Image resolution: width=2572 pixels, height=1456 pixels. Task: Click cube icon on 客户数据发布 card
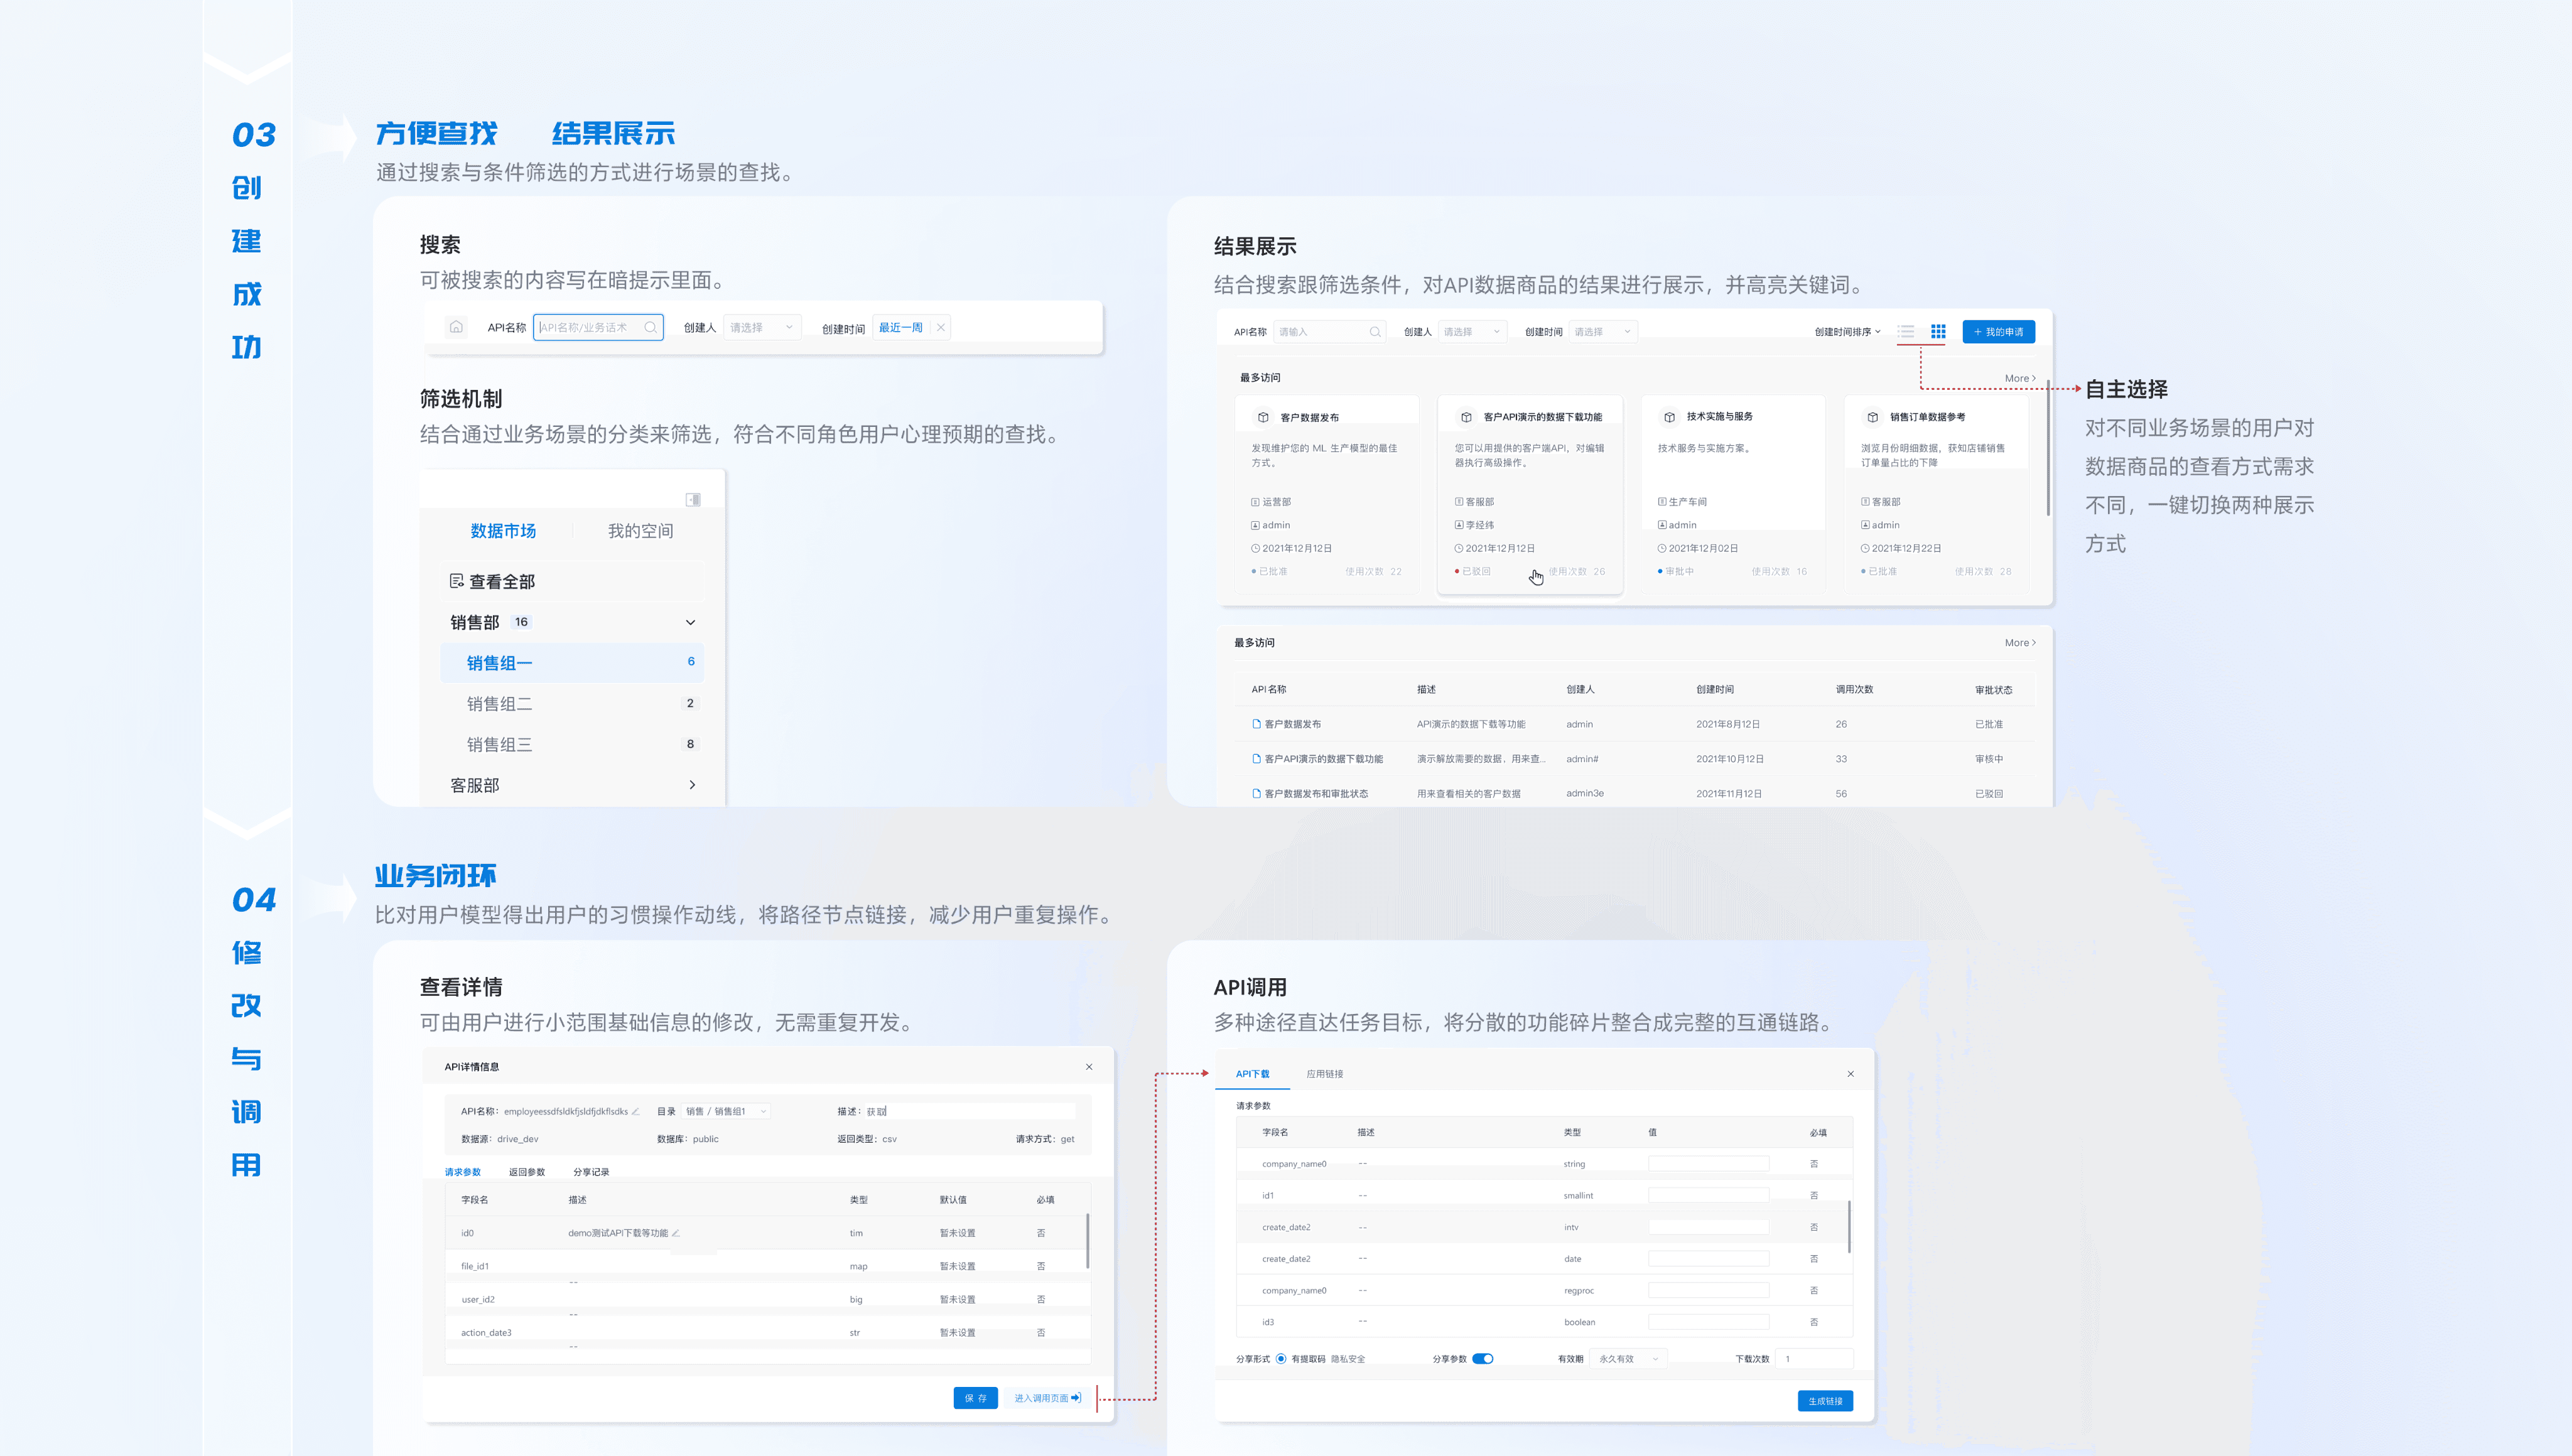point(1263,417)
